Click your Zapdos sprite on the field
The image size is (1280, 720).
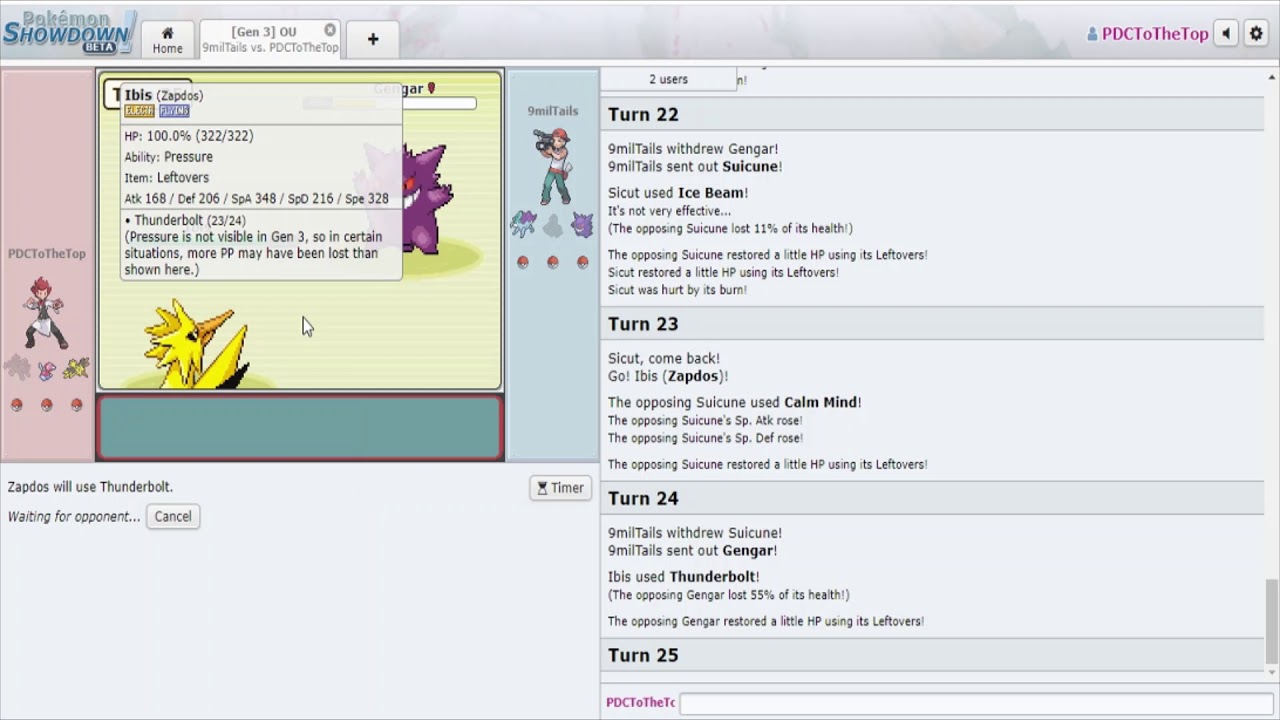[198, 343]
